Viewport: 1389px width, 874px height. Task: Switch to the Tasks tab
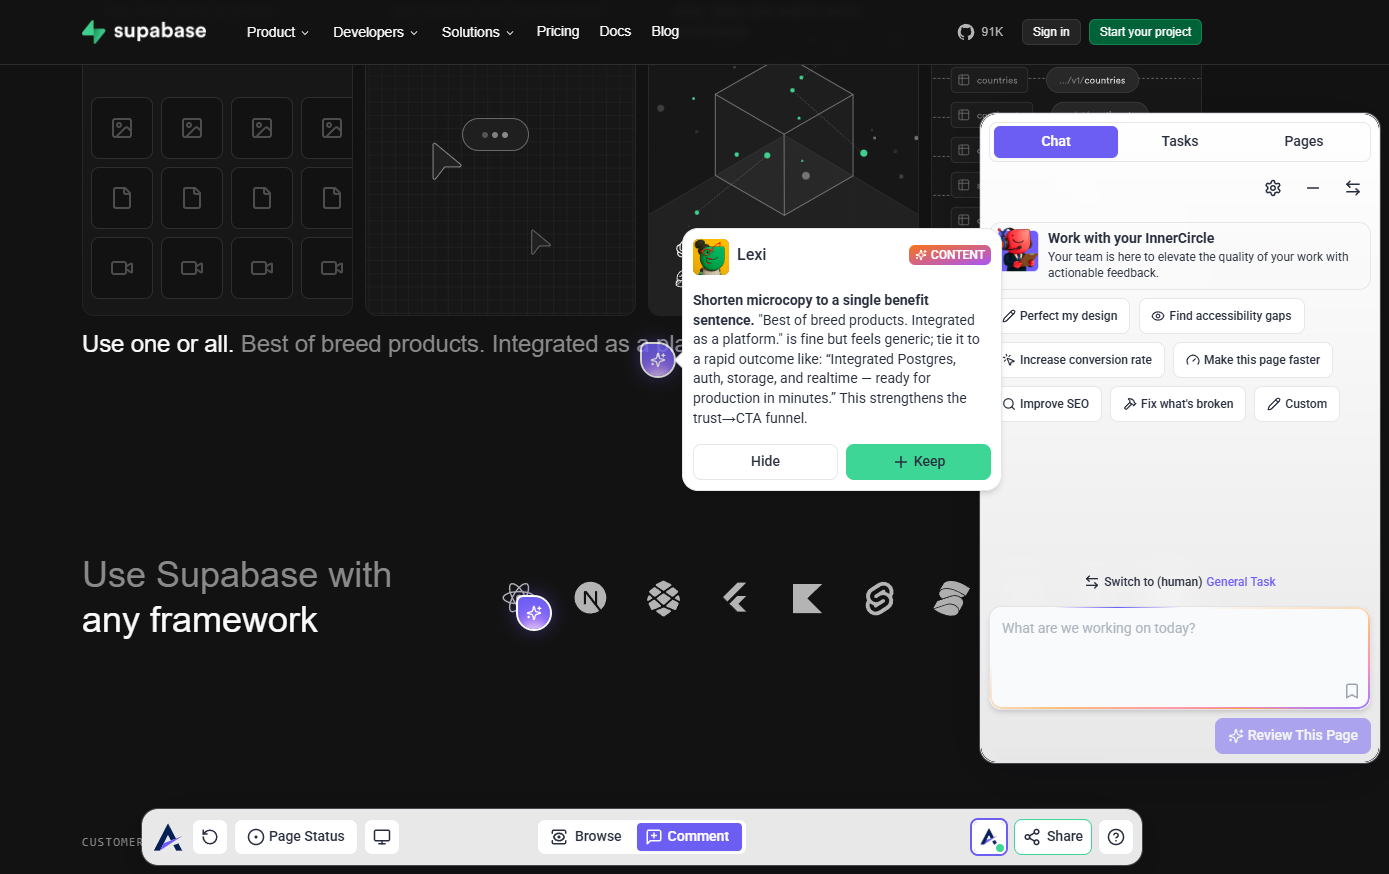(x=1179, y=142)
